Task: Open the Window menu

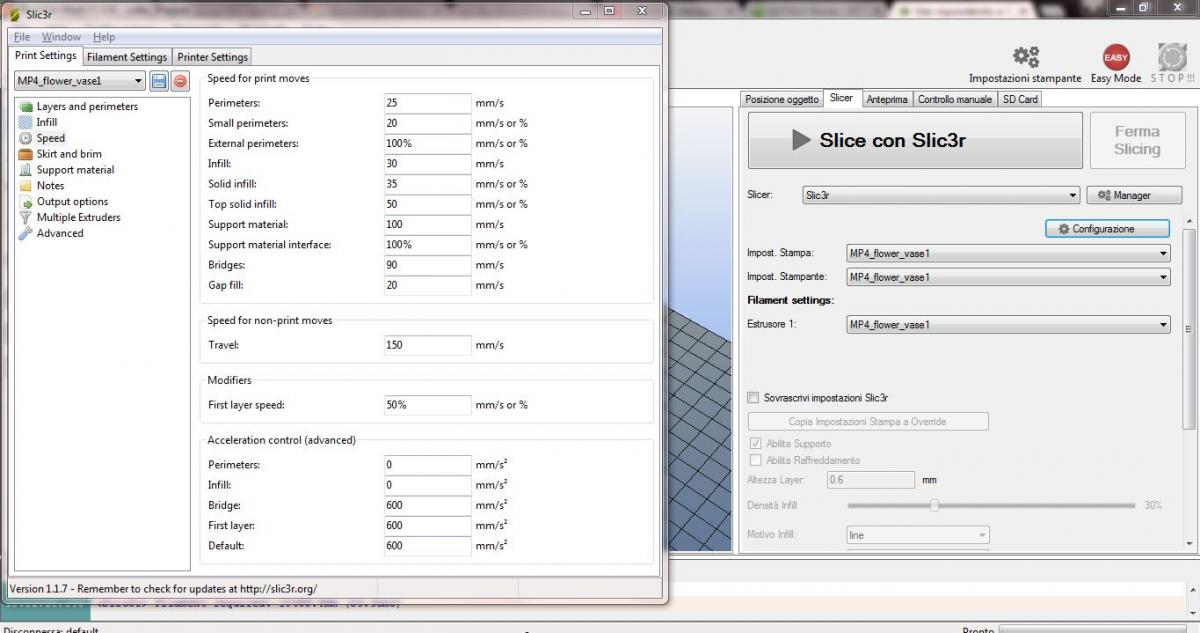Action: [x=61, y=37]
